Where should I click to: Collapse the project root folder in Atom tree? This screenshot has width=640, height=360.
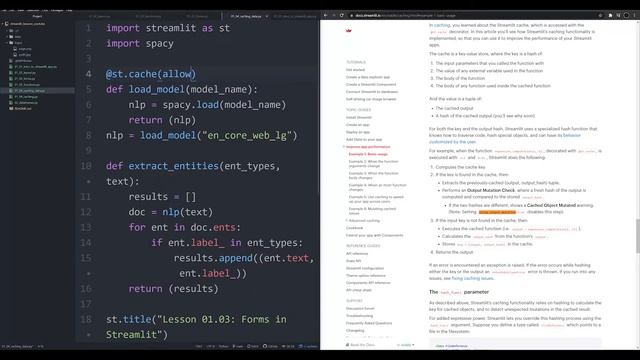coord(2,24)
